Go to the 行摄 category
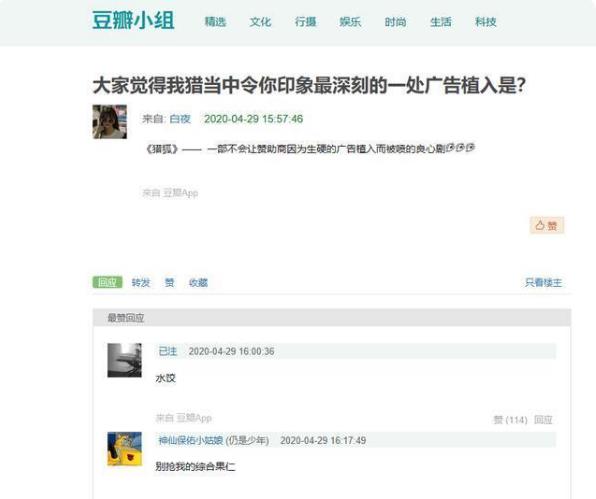Screen dimensions: 596x499 [x=306, y=22]
